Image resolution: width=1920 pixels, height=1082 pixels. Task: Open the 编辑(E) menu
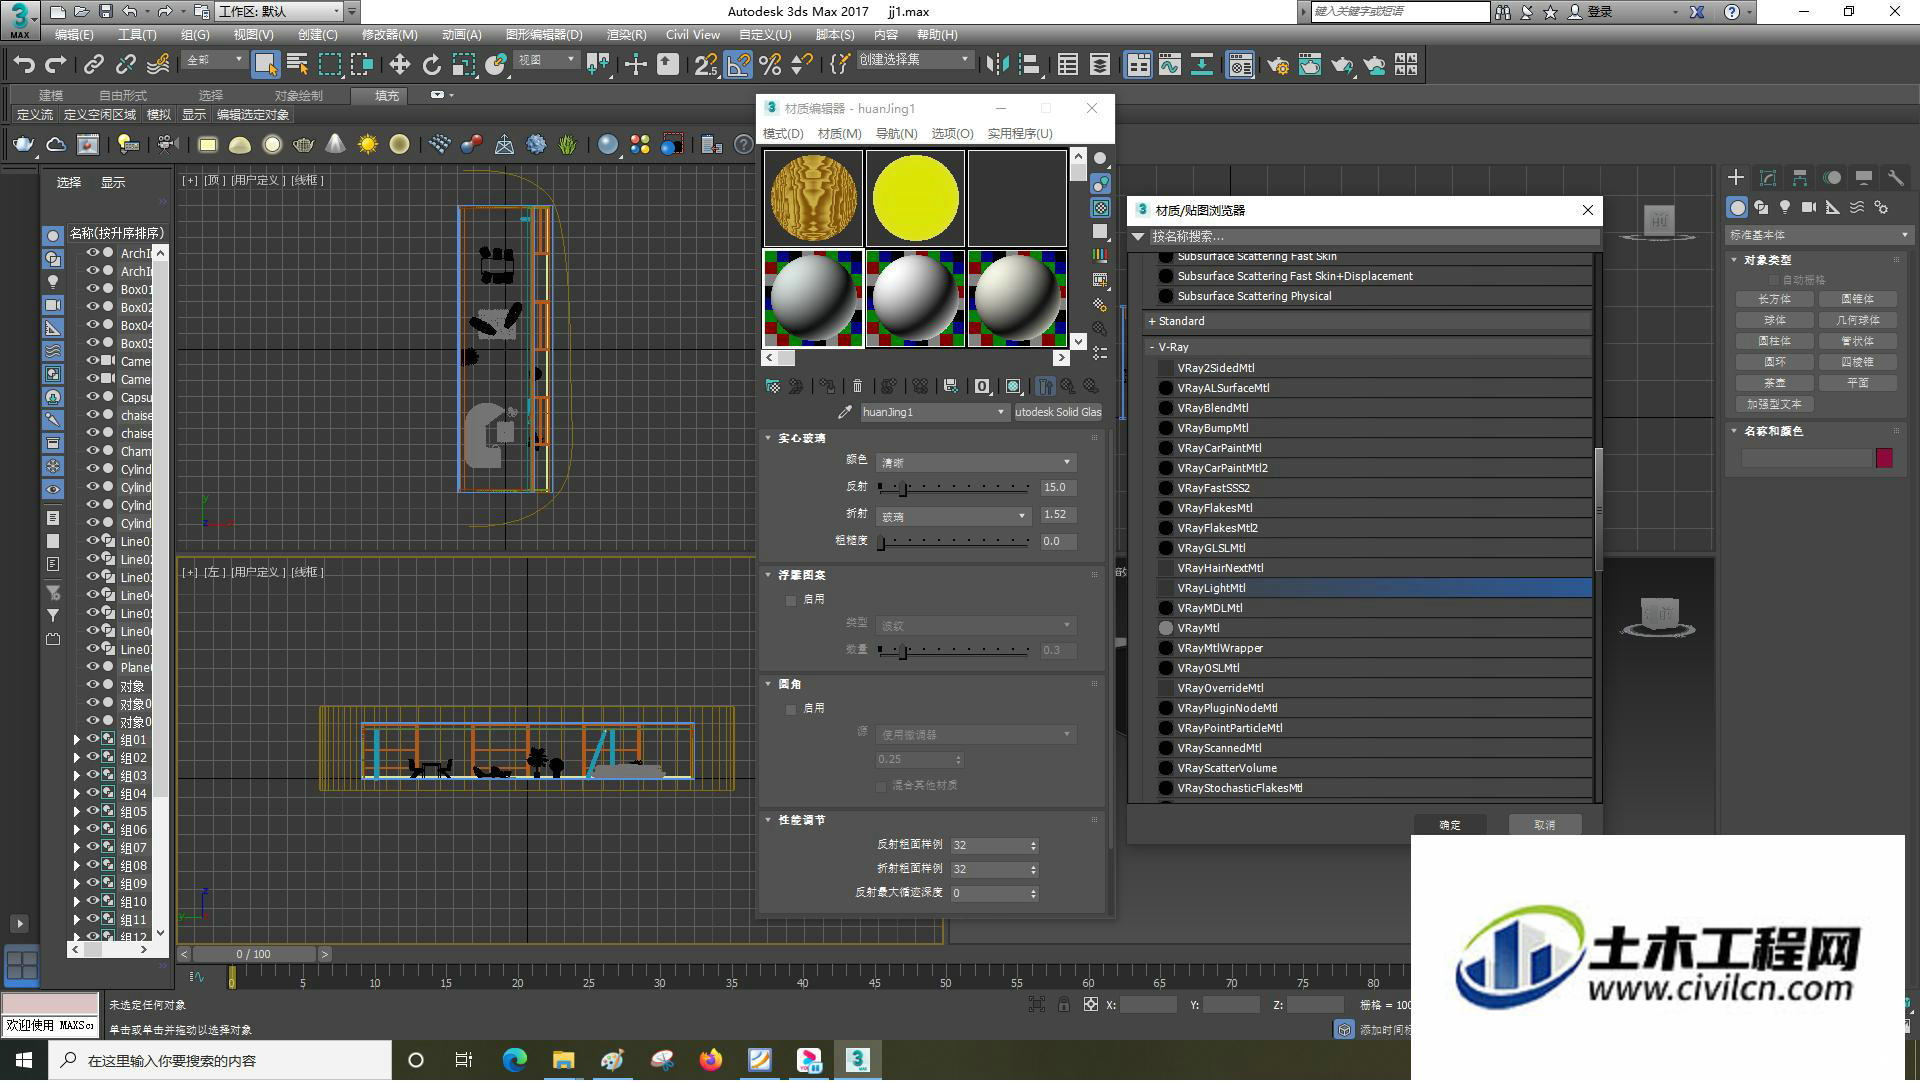74,34
